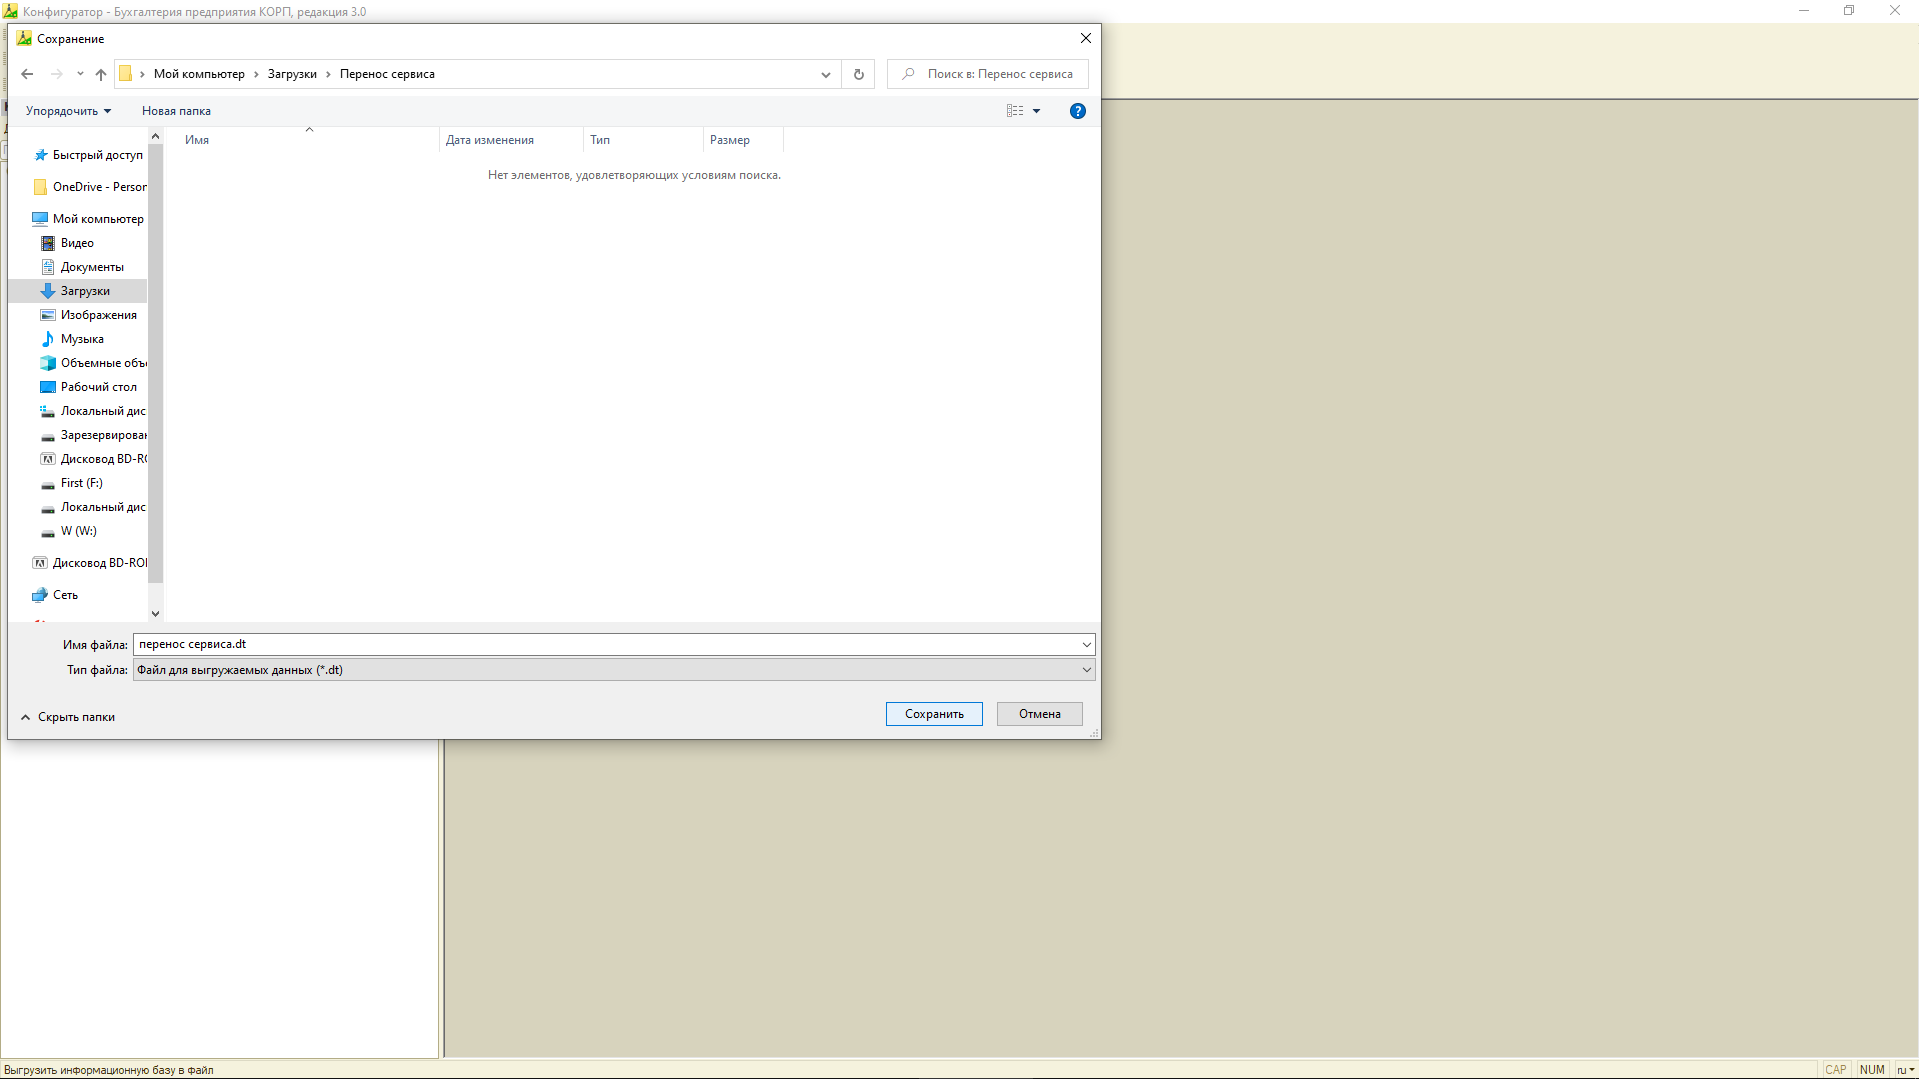The height and width of the screenshot is (1079, 1919).
Task: Sort files by Дата изменения column
Action: 490,140
